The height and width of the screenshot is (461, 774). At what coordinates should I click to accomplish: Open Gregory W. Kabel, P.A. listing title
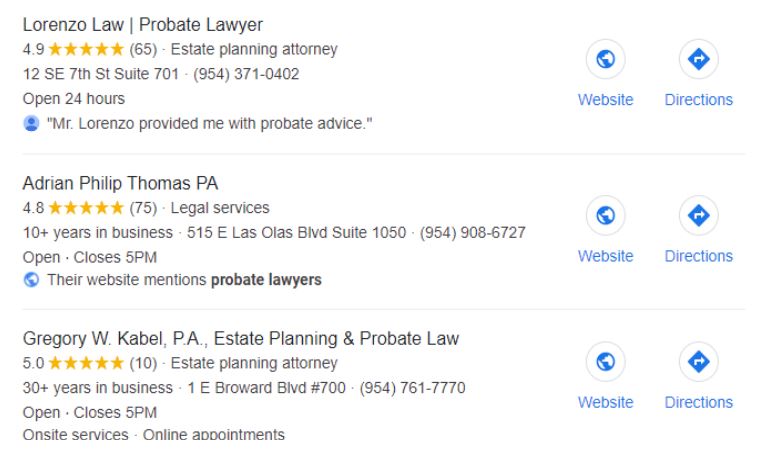click(x=241, y=339)
